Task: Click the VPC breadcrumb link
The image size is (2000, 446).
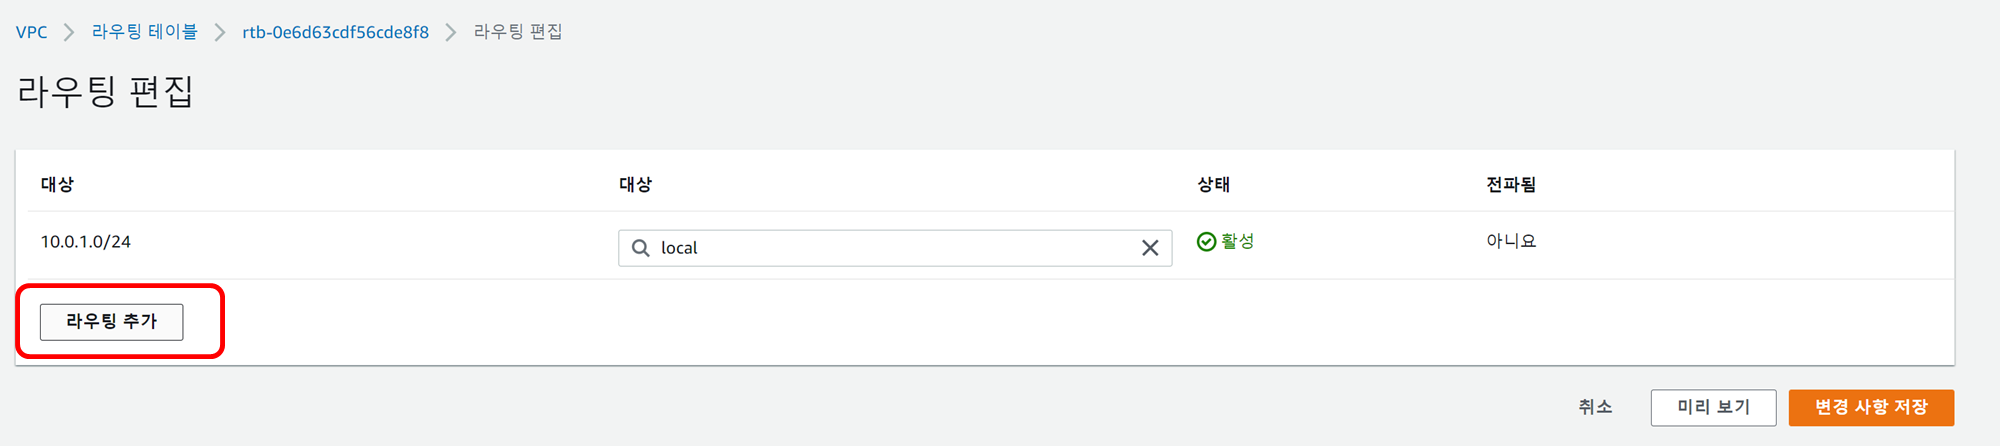Action: 31,32
